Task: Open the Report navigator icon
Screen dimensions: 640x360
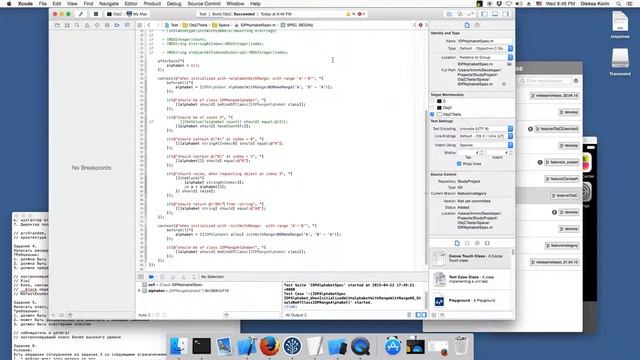Action: coord(127,25)
